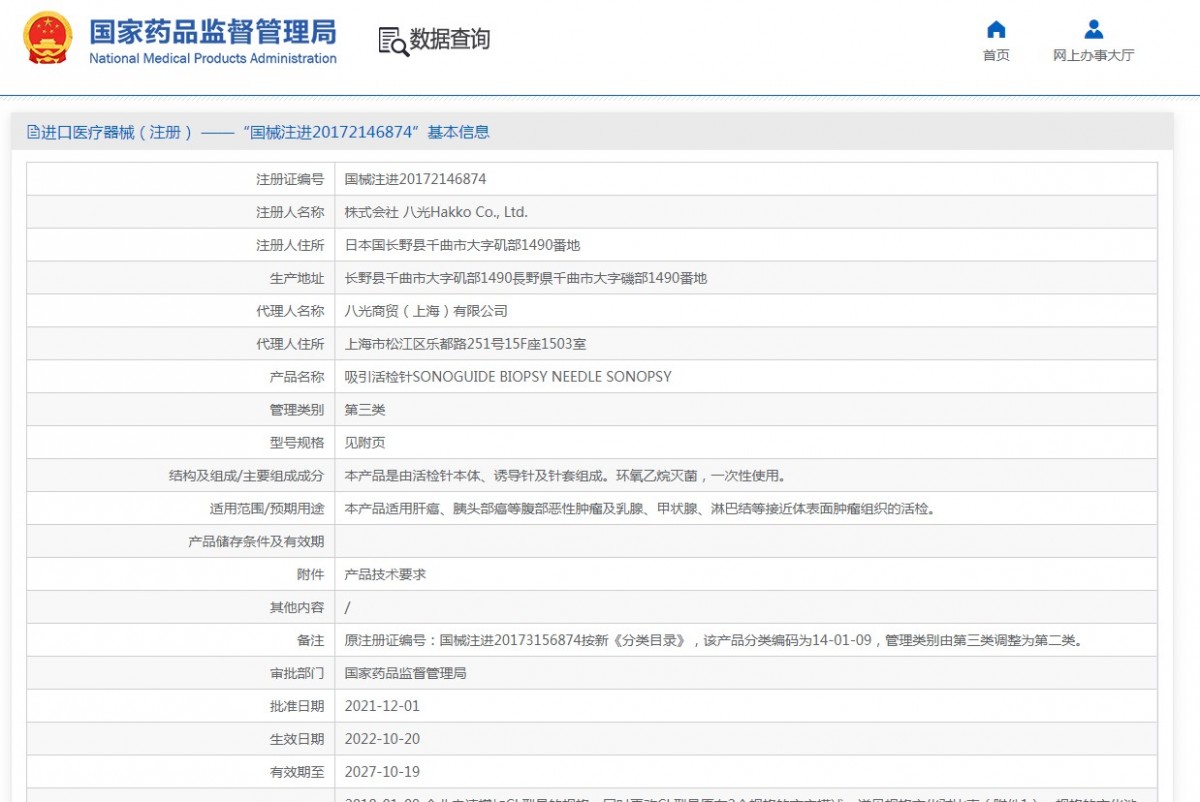Select expiry date 2027-10-19
1200x802 pixels.
click(x=382, y=773)
